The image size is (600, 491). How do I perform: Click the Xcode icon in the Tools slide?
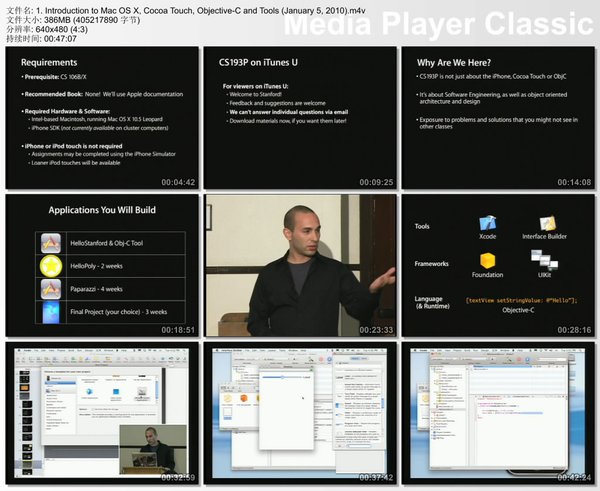pos(488,223)
